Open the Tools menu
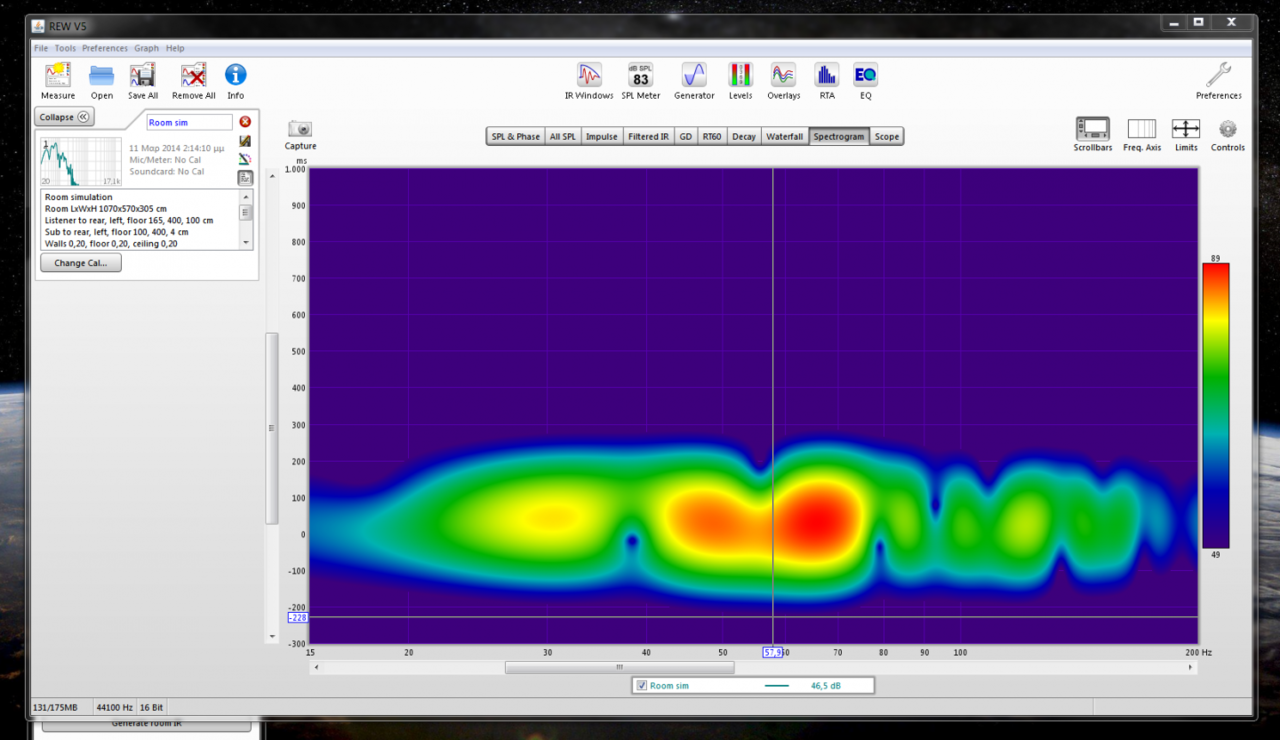The height and width of the screenshot is (740, 1280). (65, 48)
